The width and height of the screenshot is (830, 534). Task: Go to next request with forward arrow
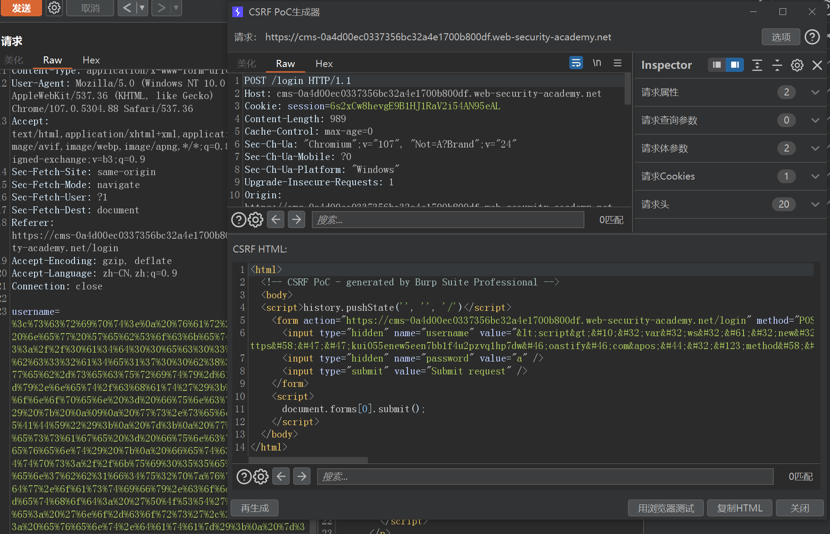click(x=161, y=8)
